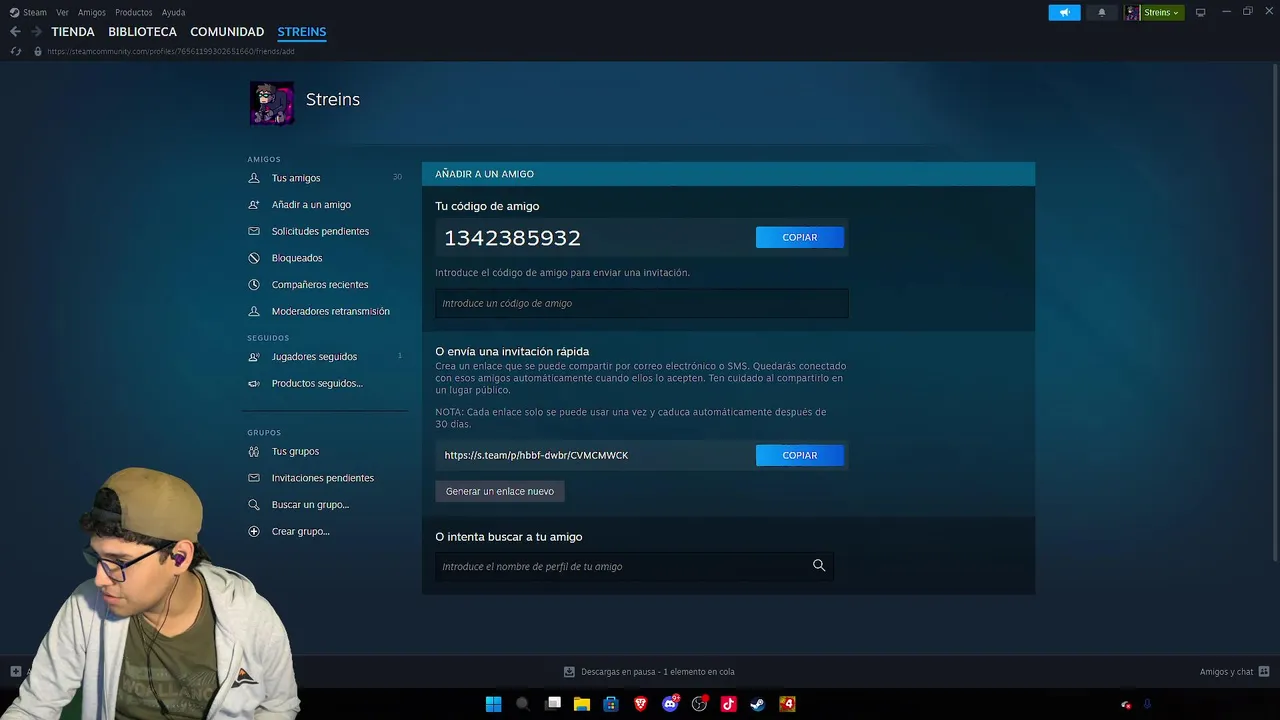The width and height of the screenshot is (1280, 720).
Task: Enter Big Picture mode via monitor icon
Action: click(x=1201, y=12)
